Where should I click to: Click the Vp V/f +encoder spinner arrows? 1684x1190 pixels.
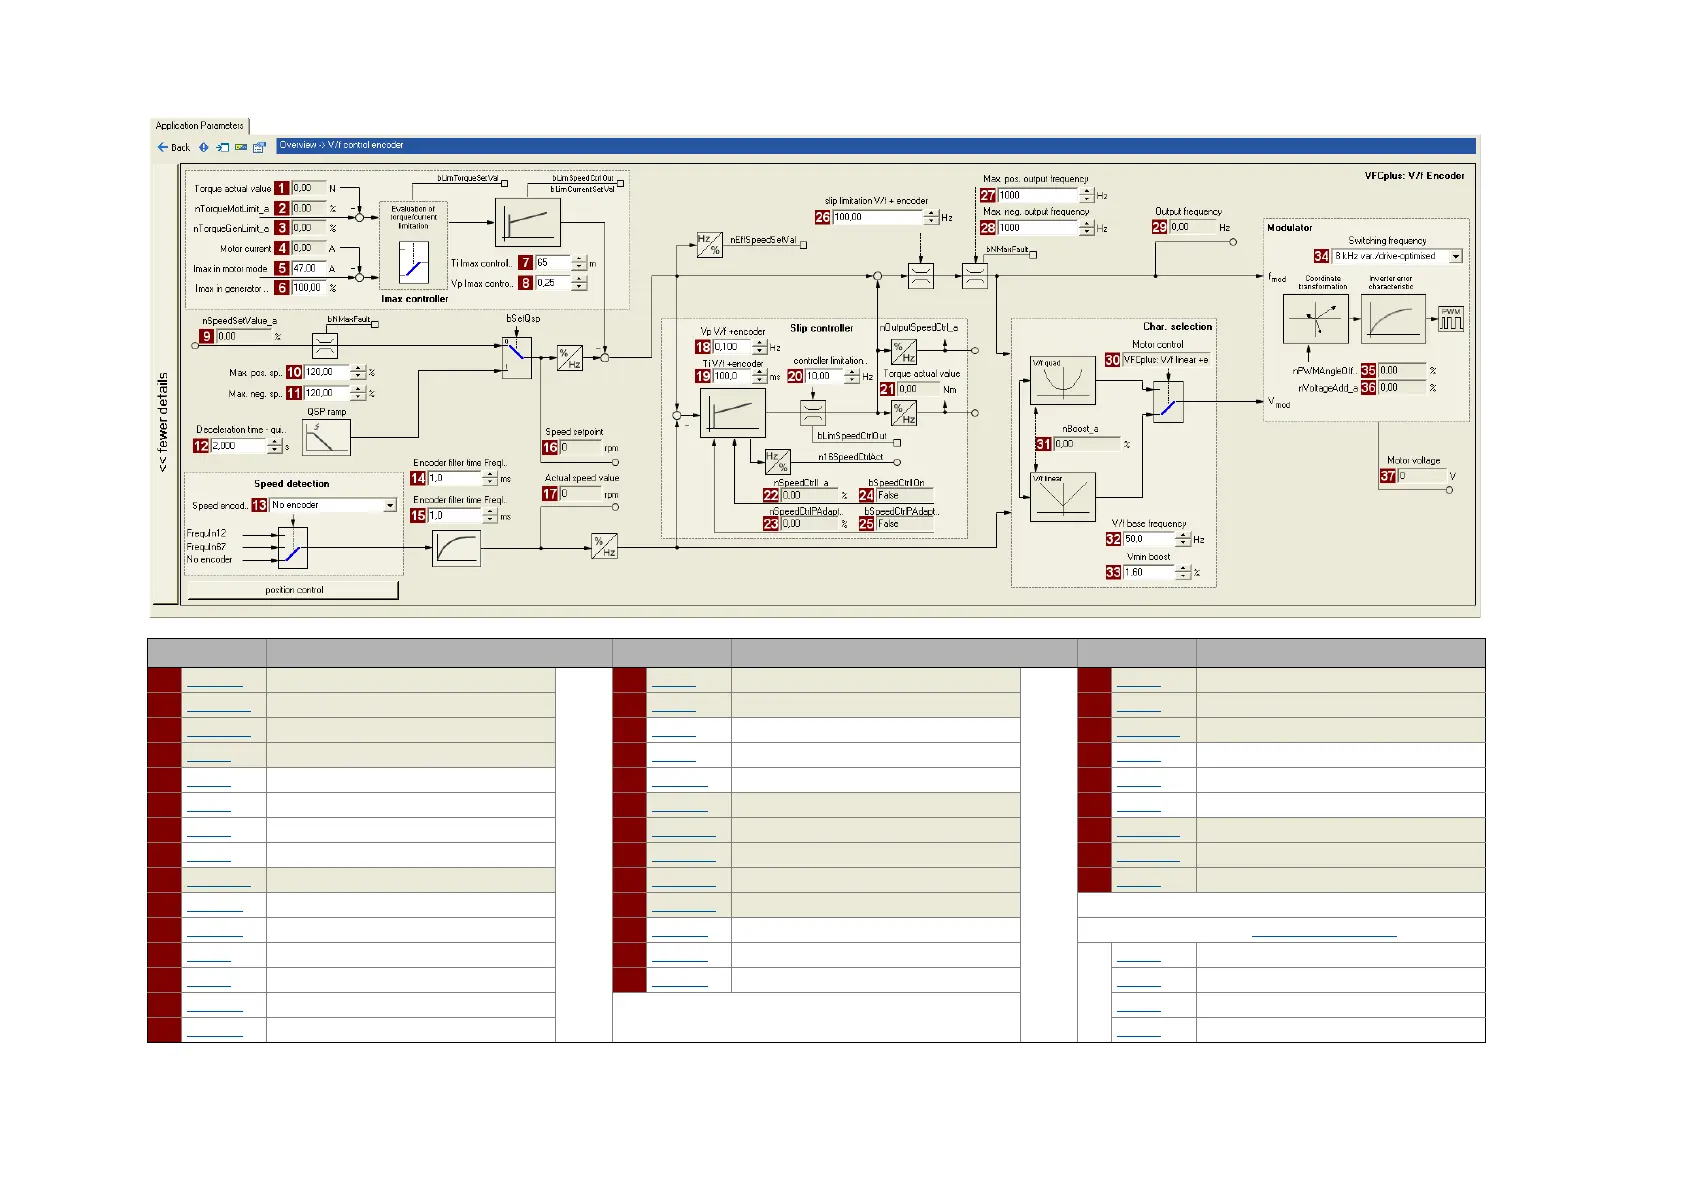760,348
